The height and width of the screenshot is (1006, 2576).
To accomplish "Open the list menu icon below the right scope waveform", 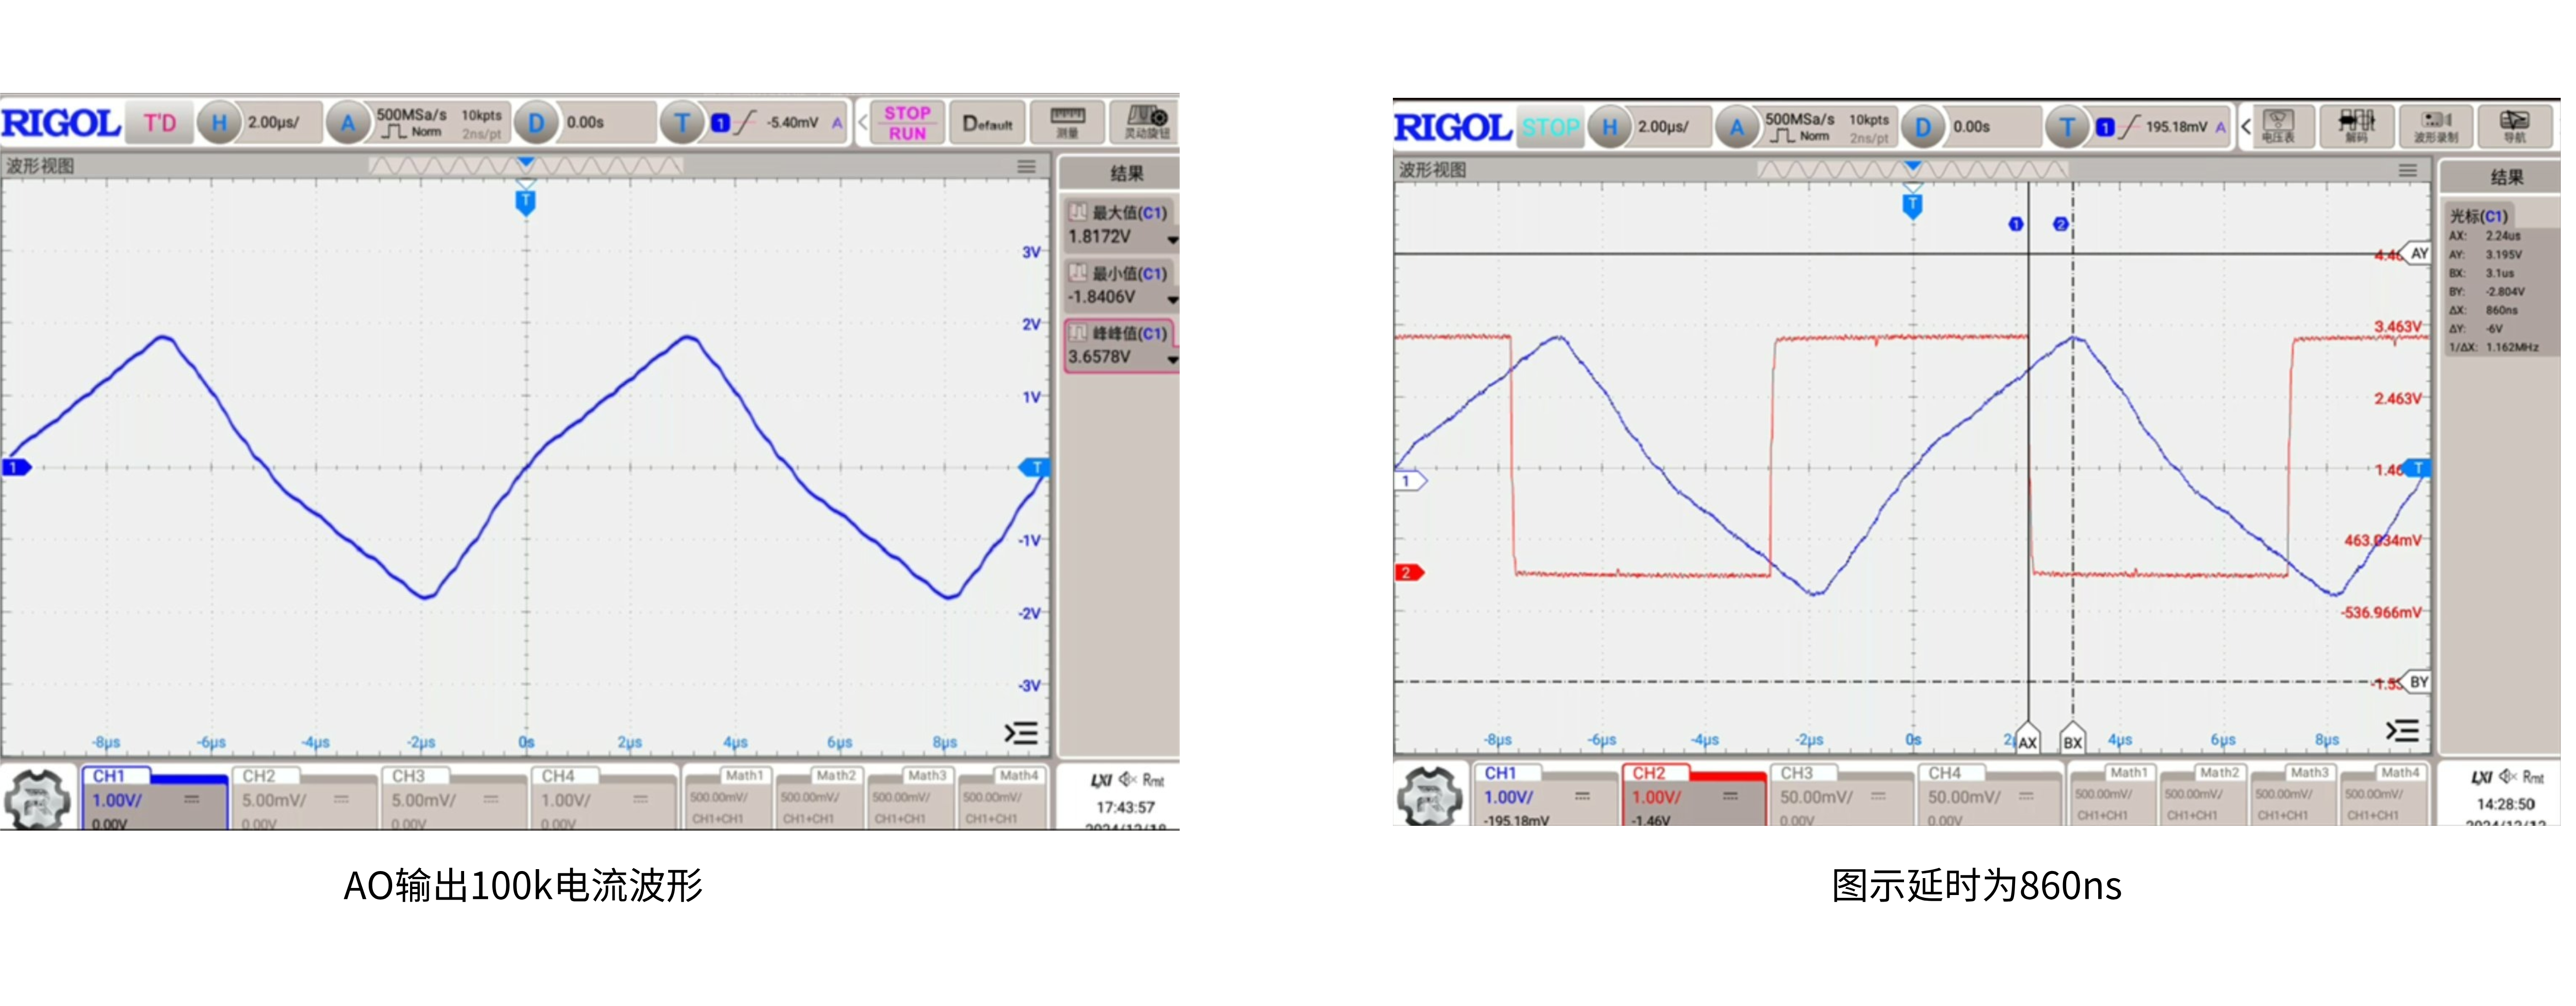I will click(2402, 731).
